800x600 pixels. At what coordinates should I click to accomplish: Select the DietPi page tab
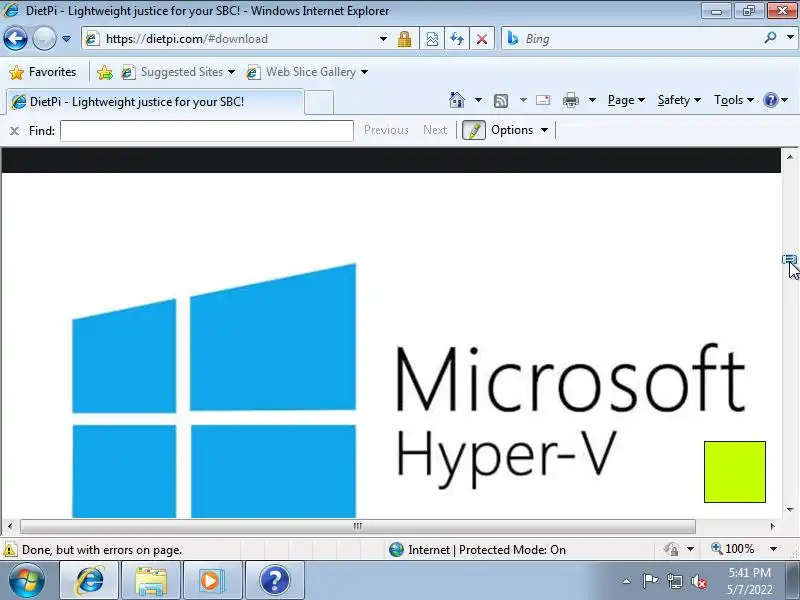155,102
